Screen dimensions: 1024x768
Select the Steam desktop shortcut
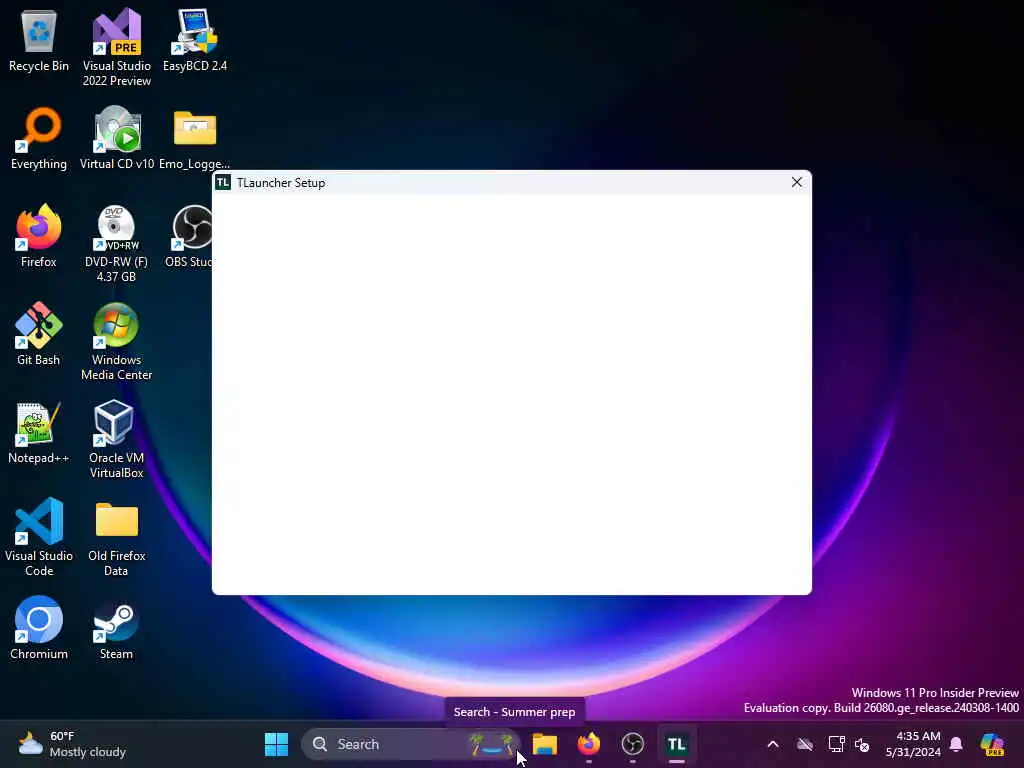pyautogui.click(x=116, y=628)
